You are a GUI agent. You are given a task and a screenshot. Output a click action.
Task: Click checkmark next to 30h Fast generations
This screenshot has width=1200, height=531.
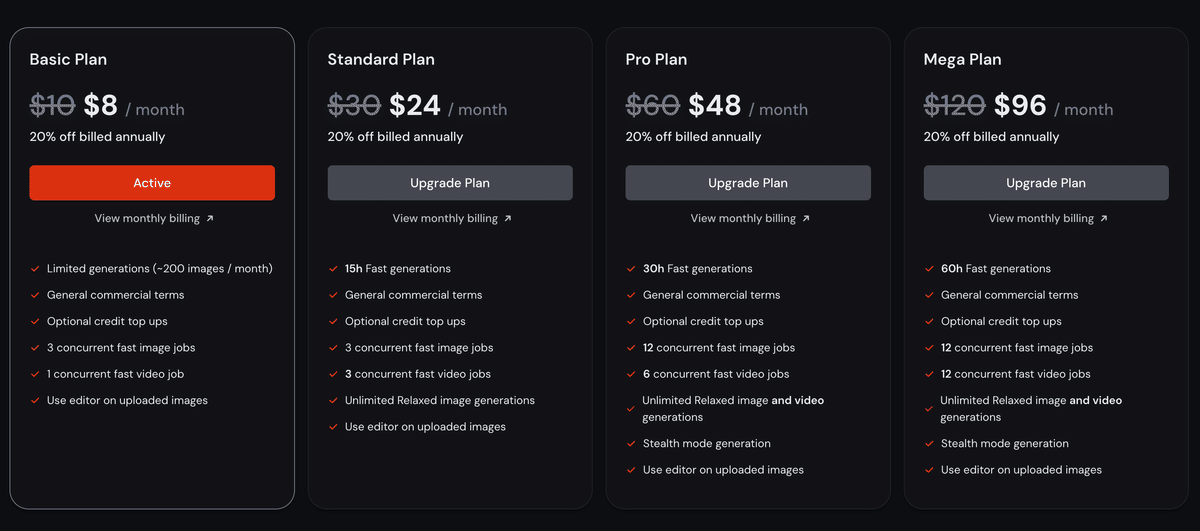[x=631, y=269]
